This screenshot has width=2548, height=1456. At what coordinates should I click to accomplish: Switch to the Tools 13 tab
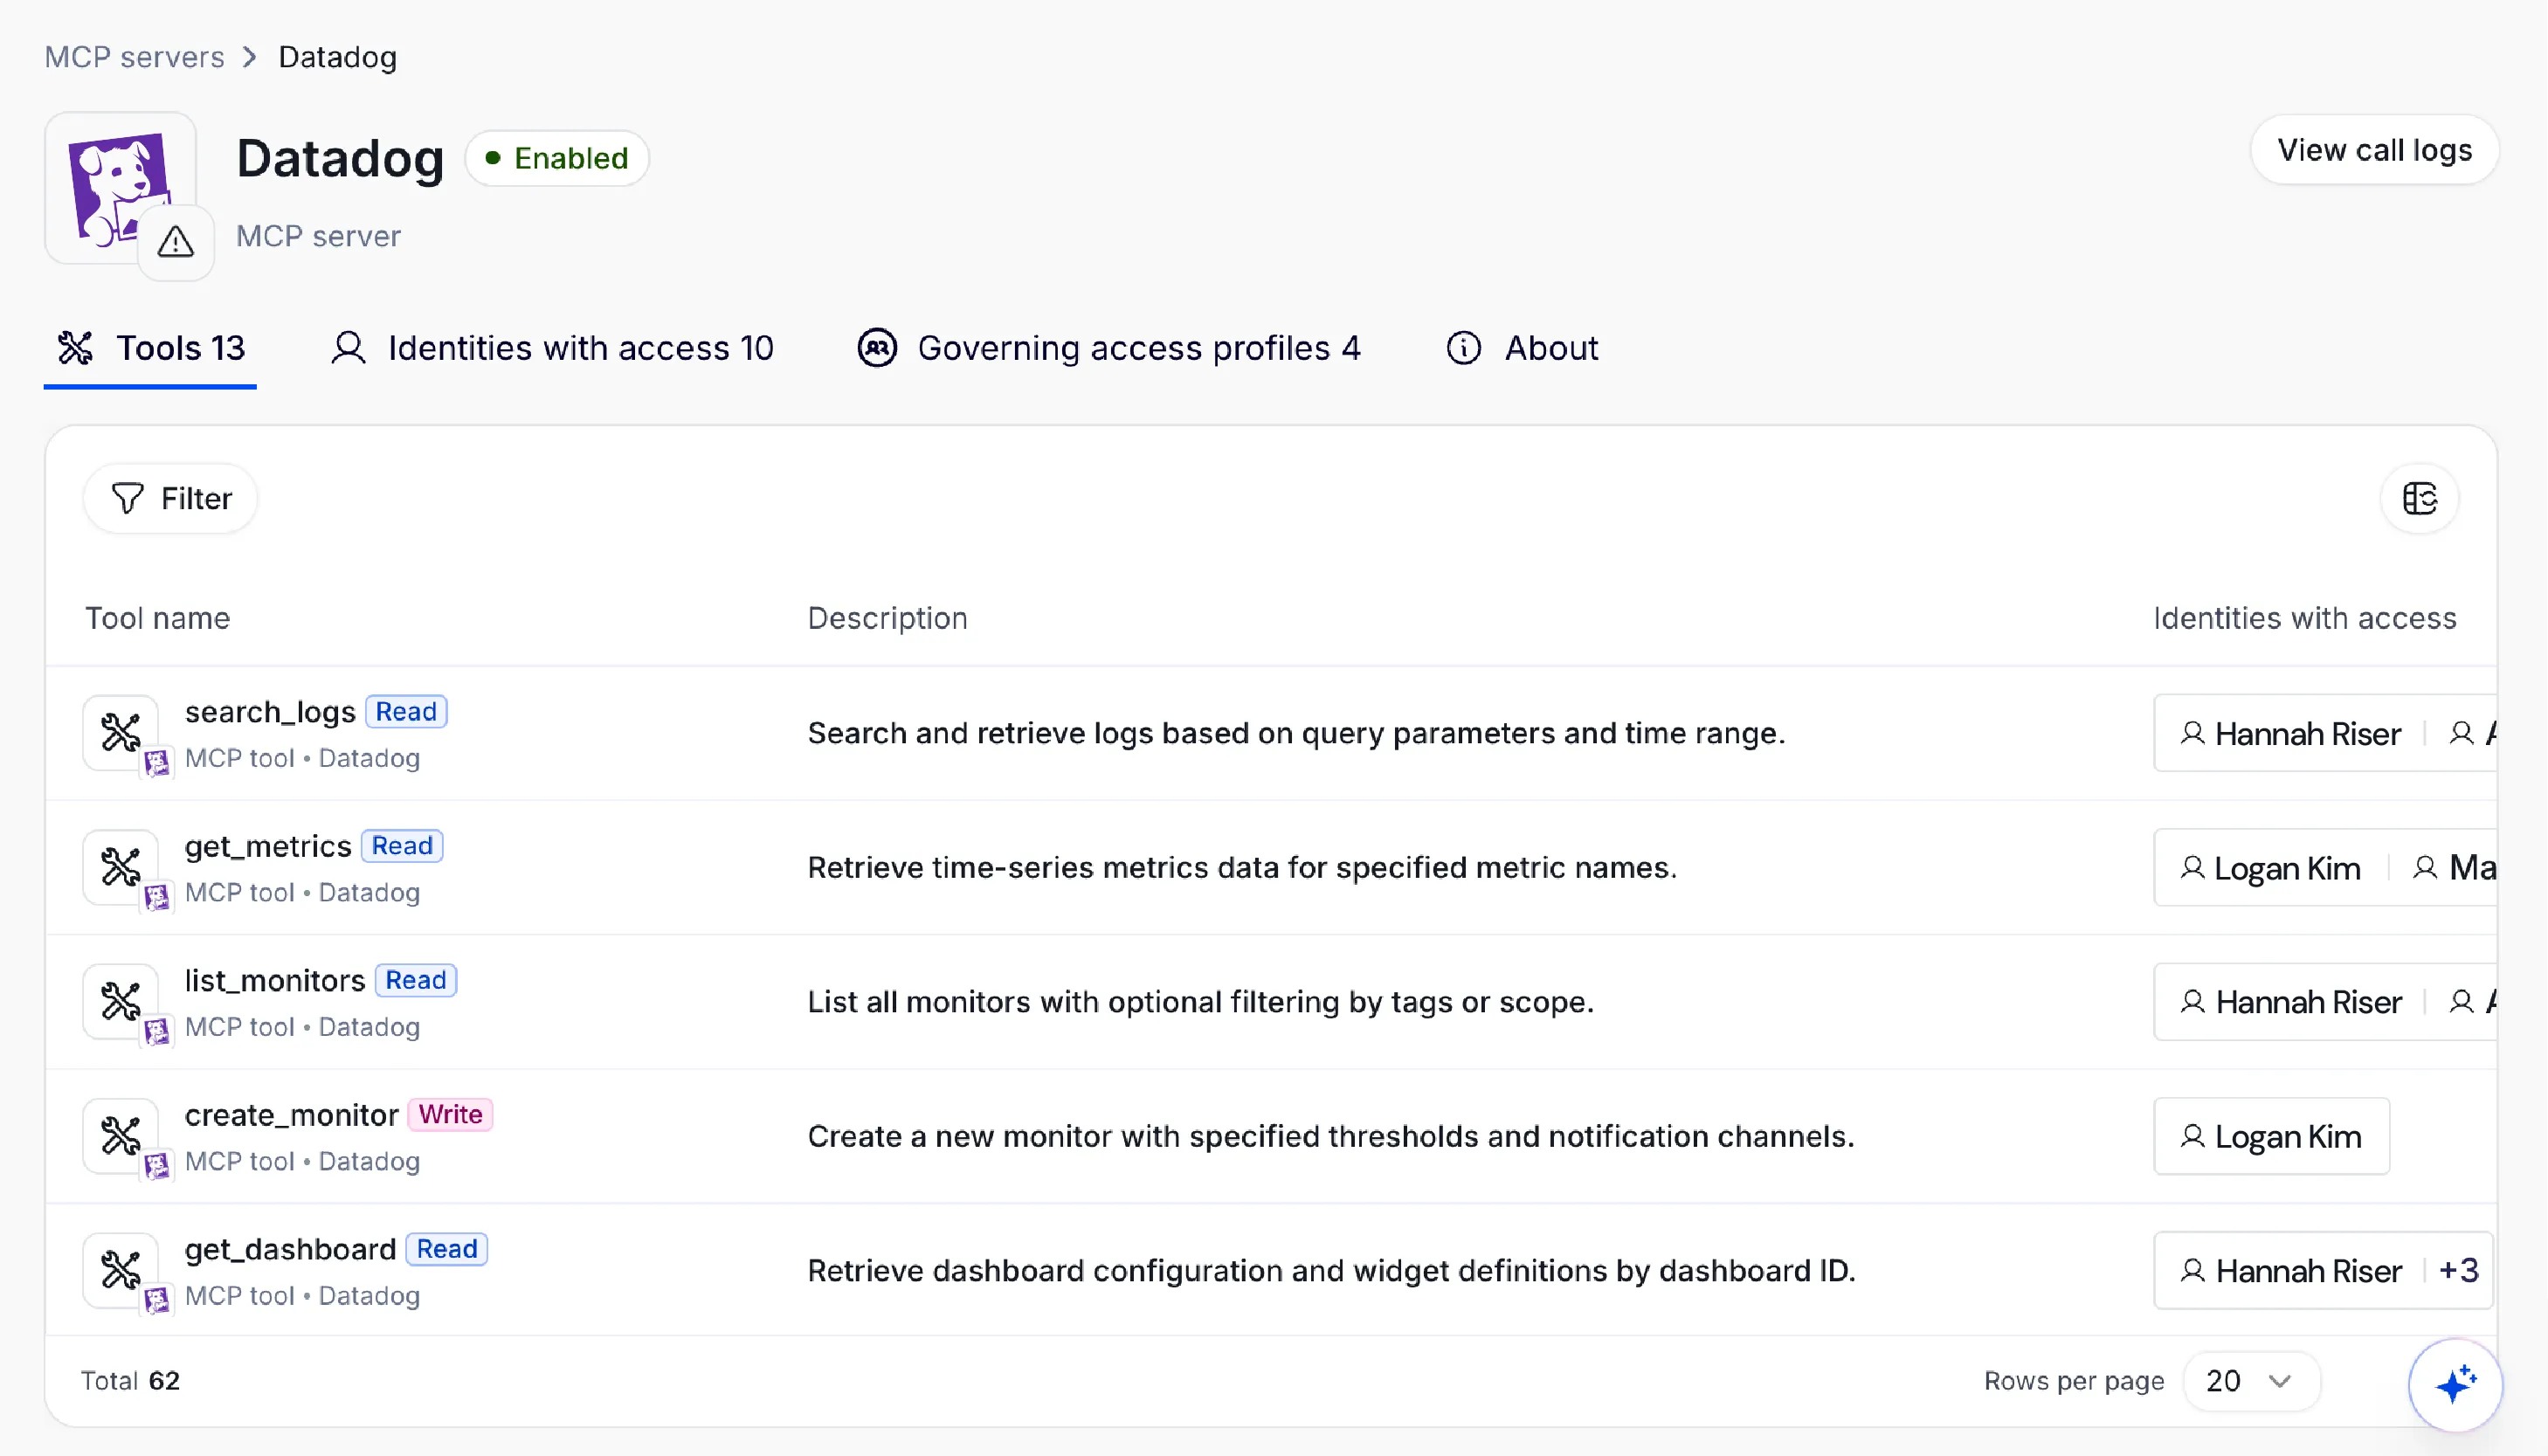(x=150, y=348)
